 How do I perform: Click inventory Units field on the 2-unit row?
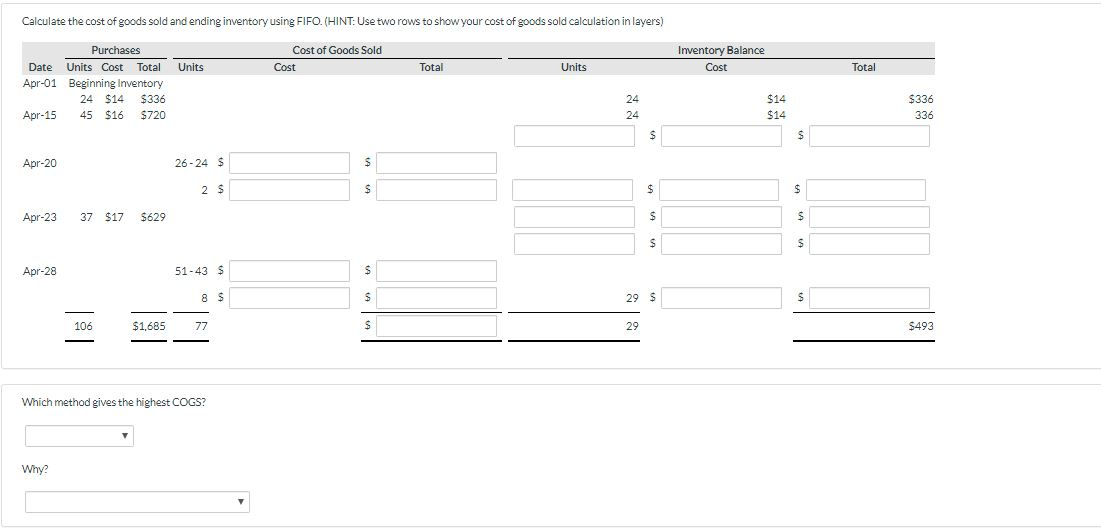(x=572, y=190)
